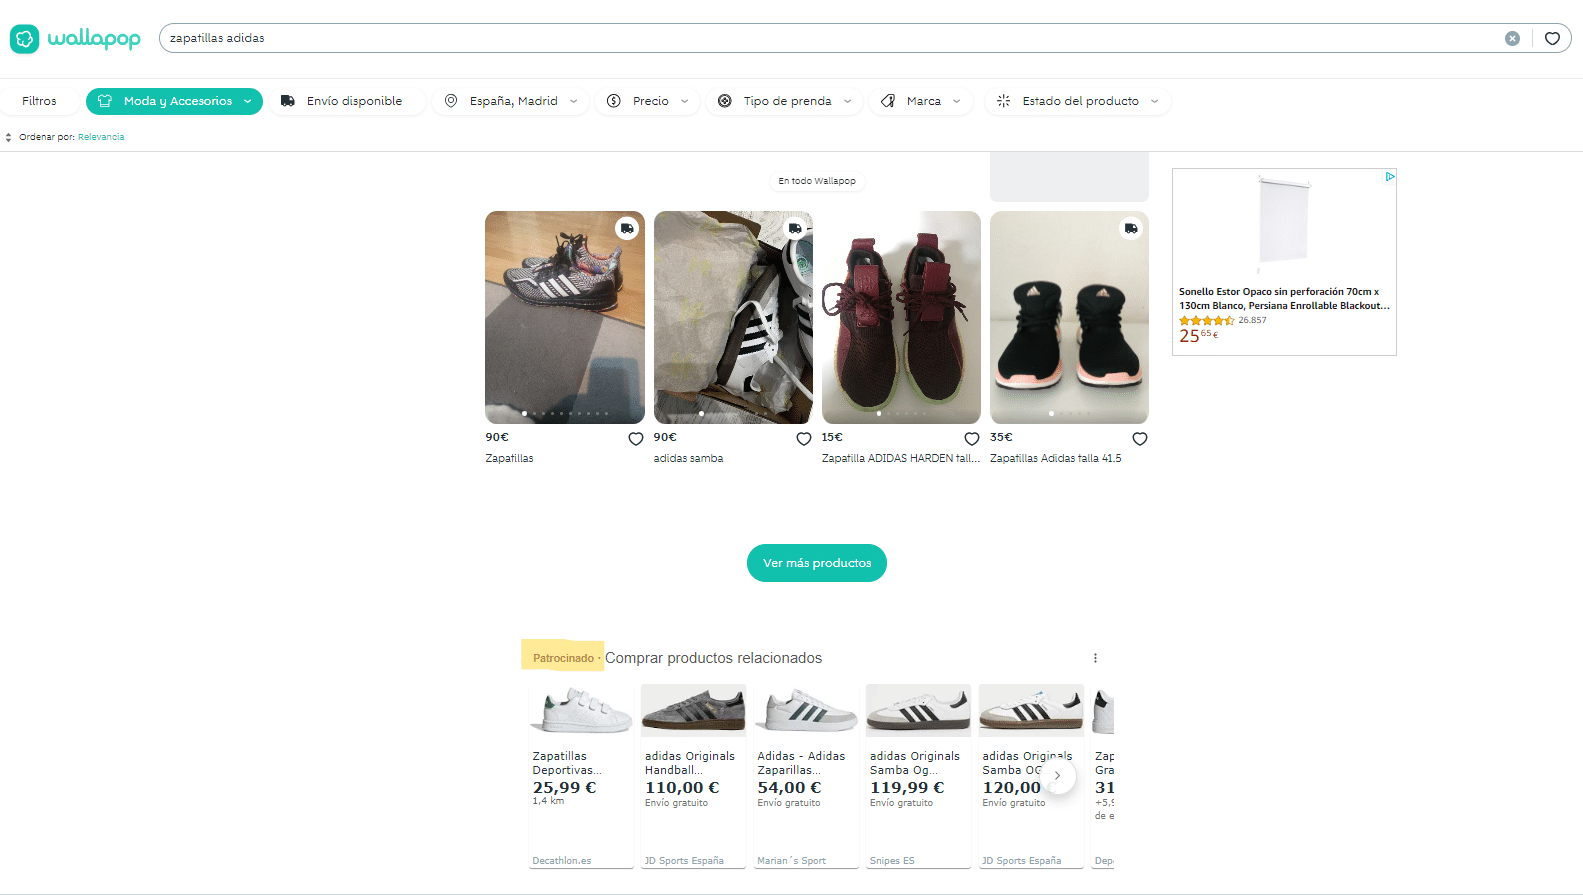Open adidas Samba OG 120,00 item
Screen dimensions: 1583x895
pos(1031,776)
